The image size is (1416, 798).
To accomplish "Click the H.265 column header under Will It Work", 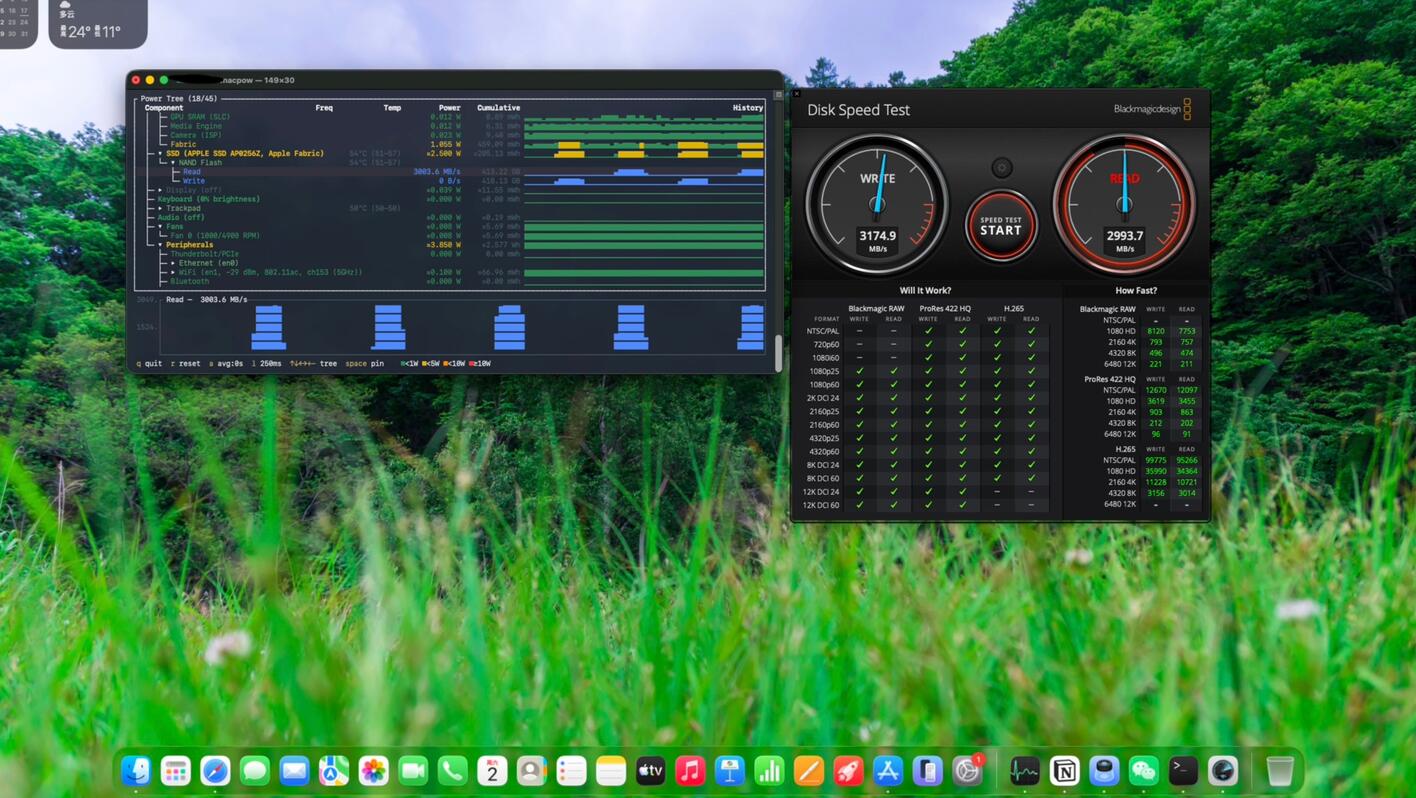I will [1014, 309].
